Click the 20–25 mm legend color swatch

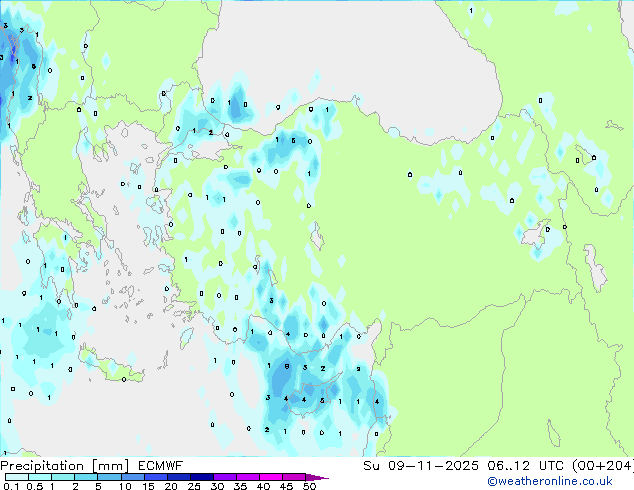coord(178,477)
